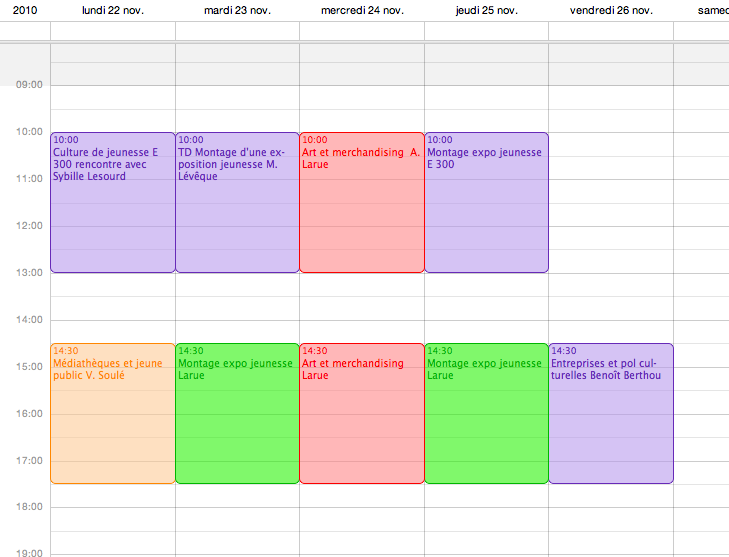Open Tuesday 14:30 green Montage expo jeunesse event
729x557 pixels.
click(x=237, y=414)
